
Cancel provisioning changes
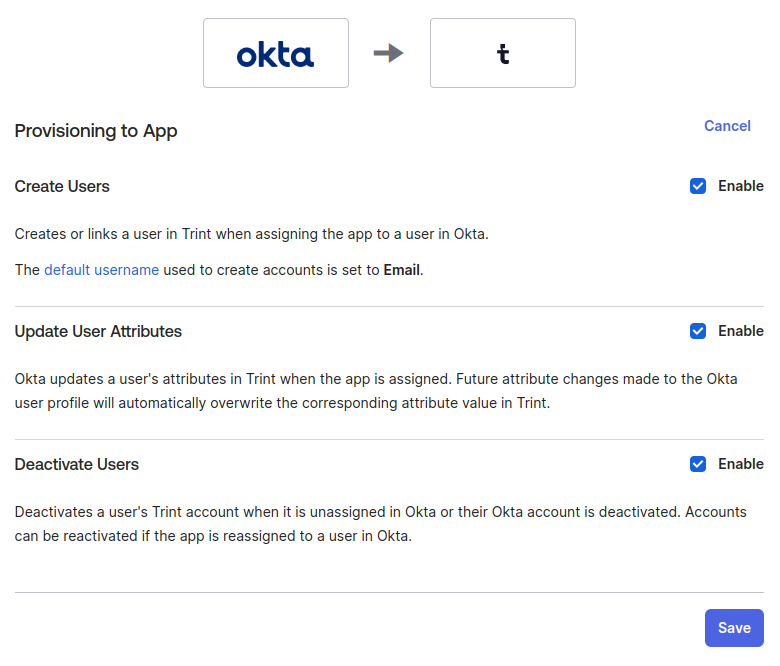point(727,126)
